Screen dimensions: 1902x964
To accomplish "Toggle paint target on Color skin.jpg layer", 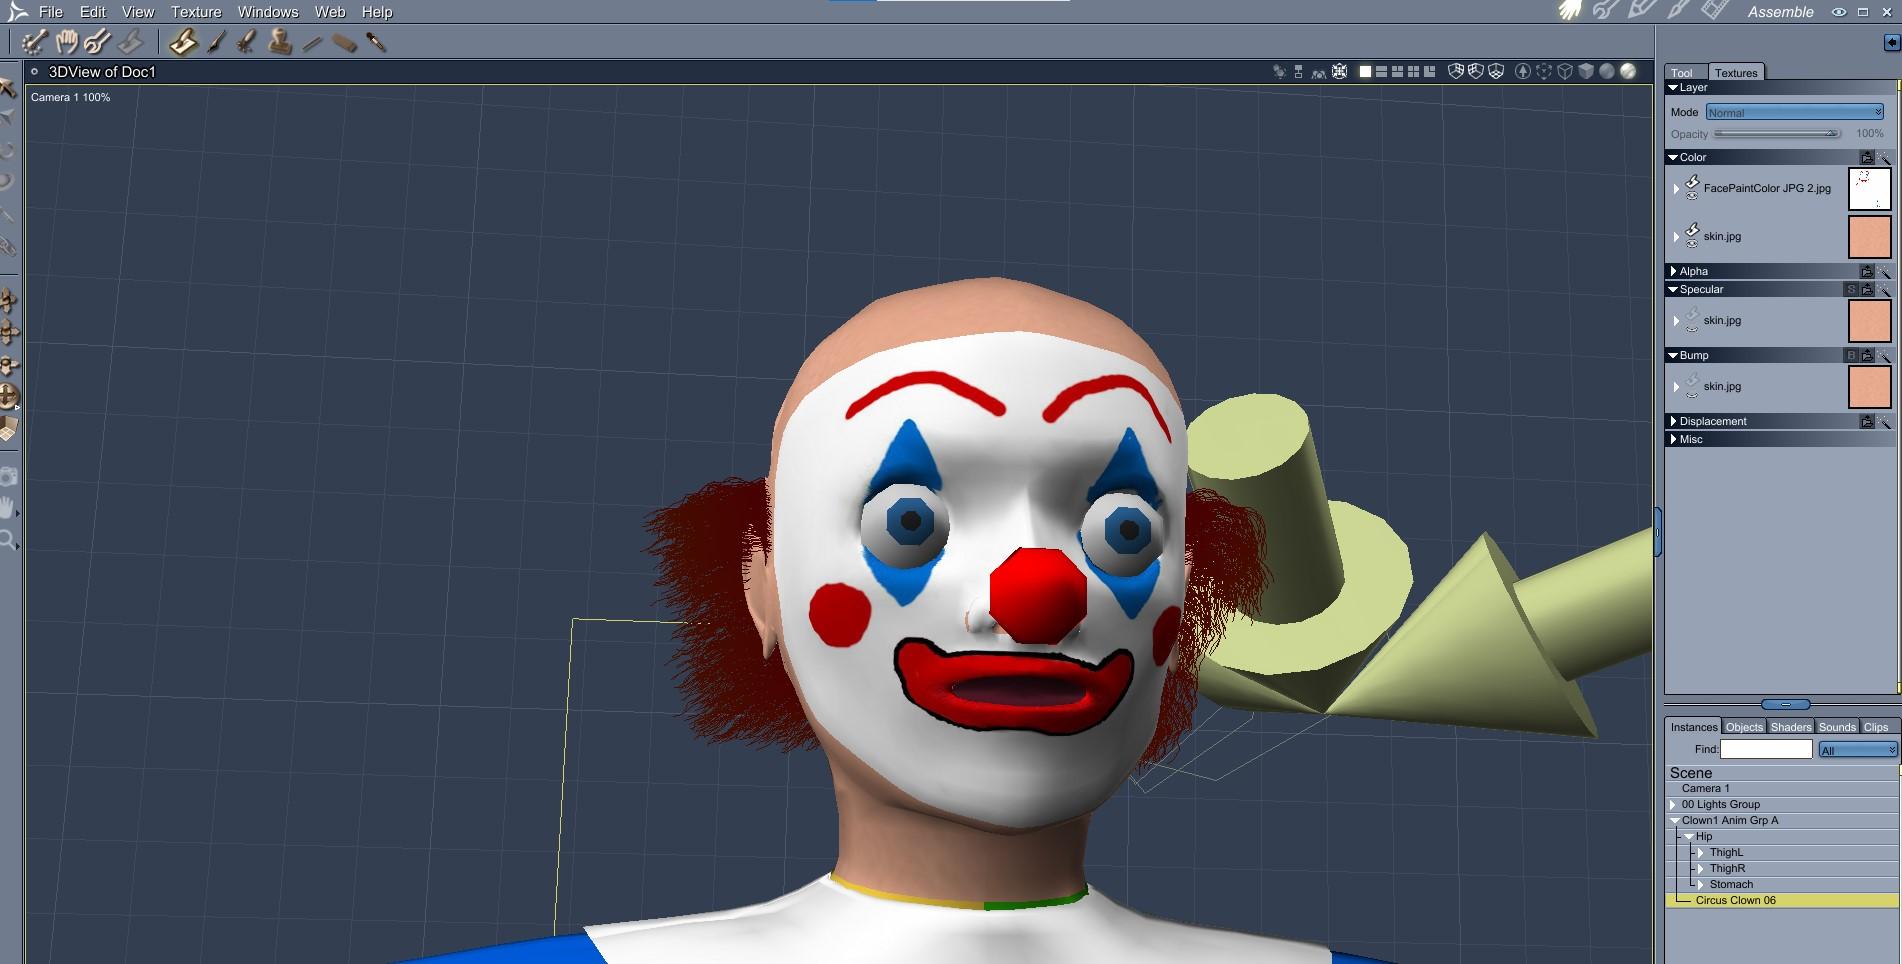I will [x=1692, y=230].
